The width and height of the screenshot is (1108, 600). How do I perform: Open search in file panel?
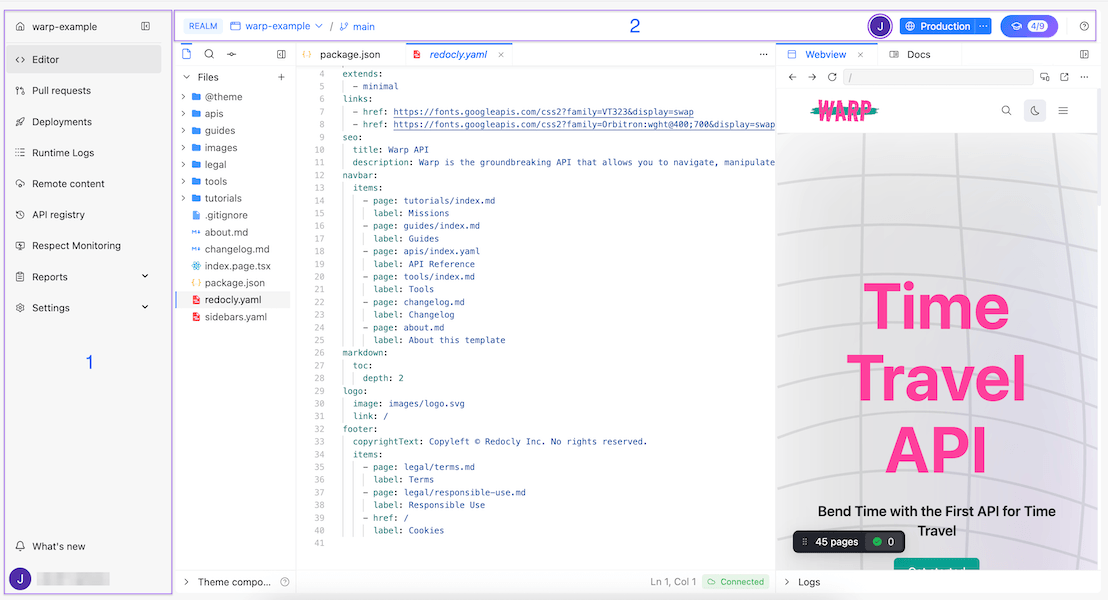(209, 54)
